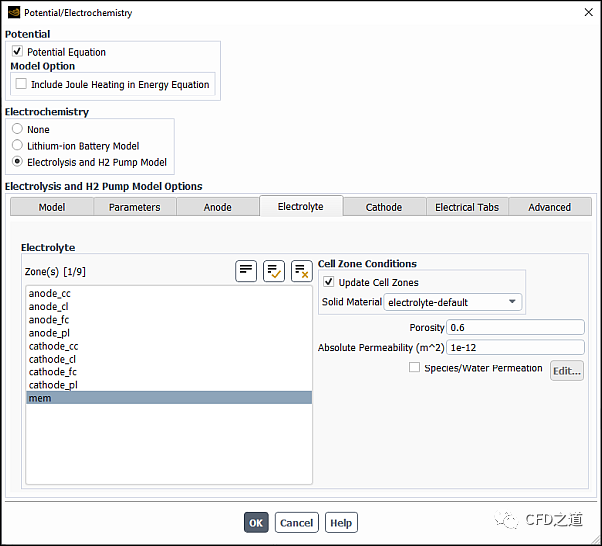Enable Species/Water Permeation checkbox
The width and height of the screenshot is (602, 546).
coord(415,368)
